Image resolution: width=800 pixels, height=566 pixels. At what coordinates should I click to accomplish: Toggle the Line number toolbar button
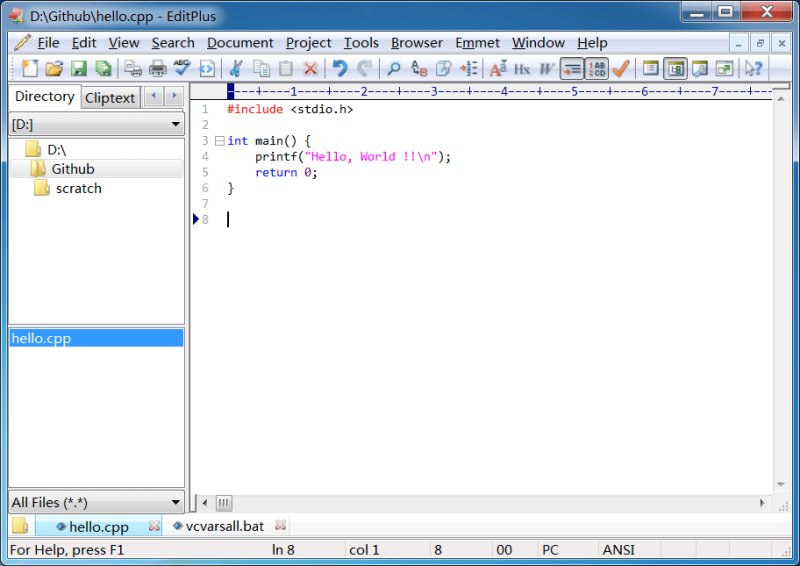tap(596, 68)
